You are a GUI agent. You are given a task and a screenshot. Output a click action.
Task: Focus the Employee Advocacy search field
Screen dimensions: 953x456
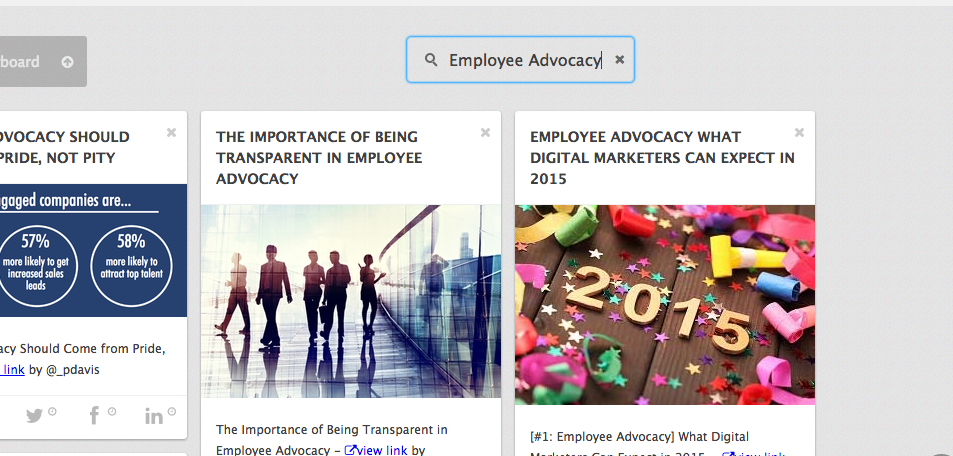520,60
